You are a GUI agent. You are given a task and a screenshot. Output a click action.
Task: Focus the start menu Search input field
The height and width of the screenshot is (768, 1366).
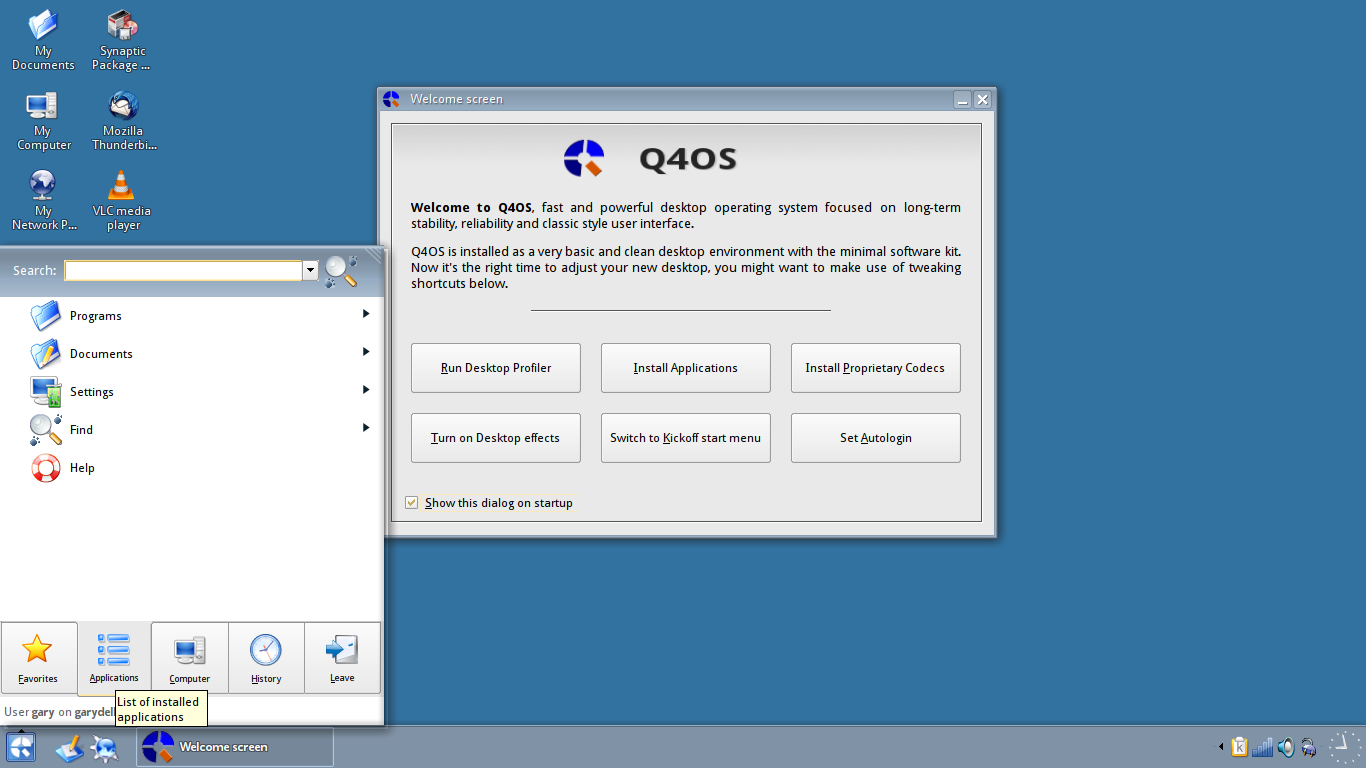tap(184, 271)
